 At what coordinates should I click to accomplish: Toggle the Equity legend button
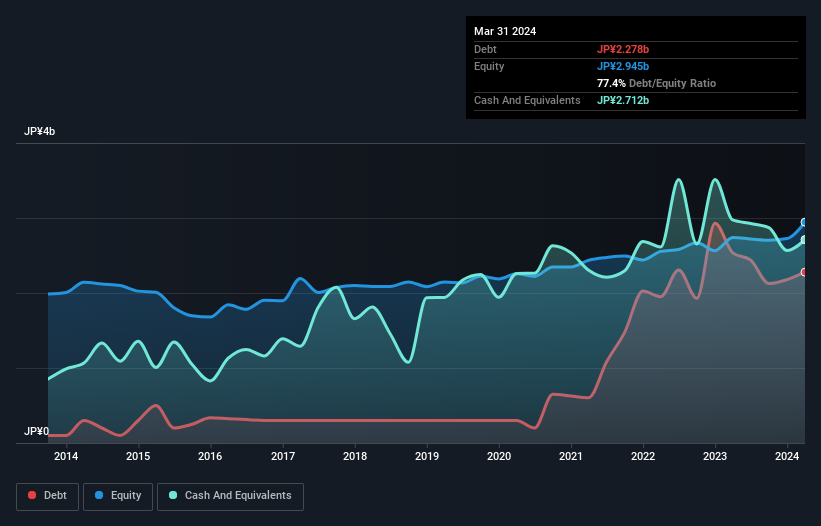click(118, 495)
